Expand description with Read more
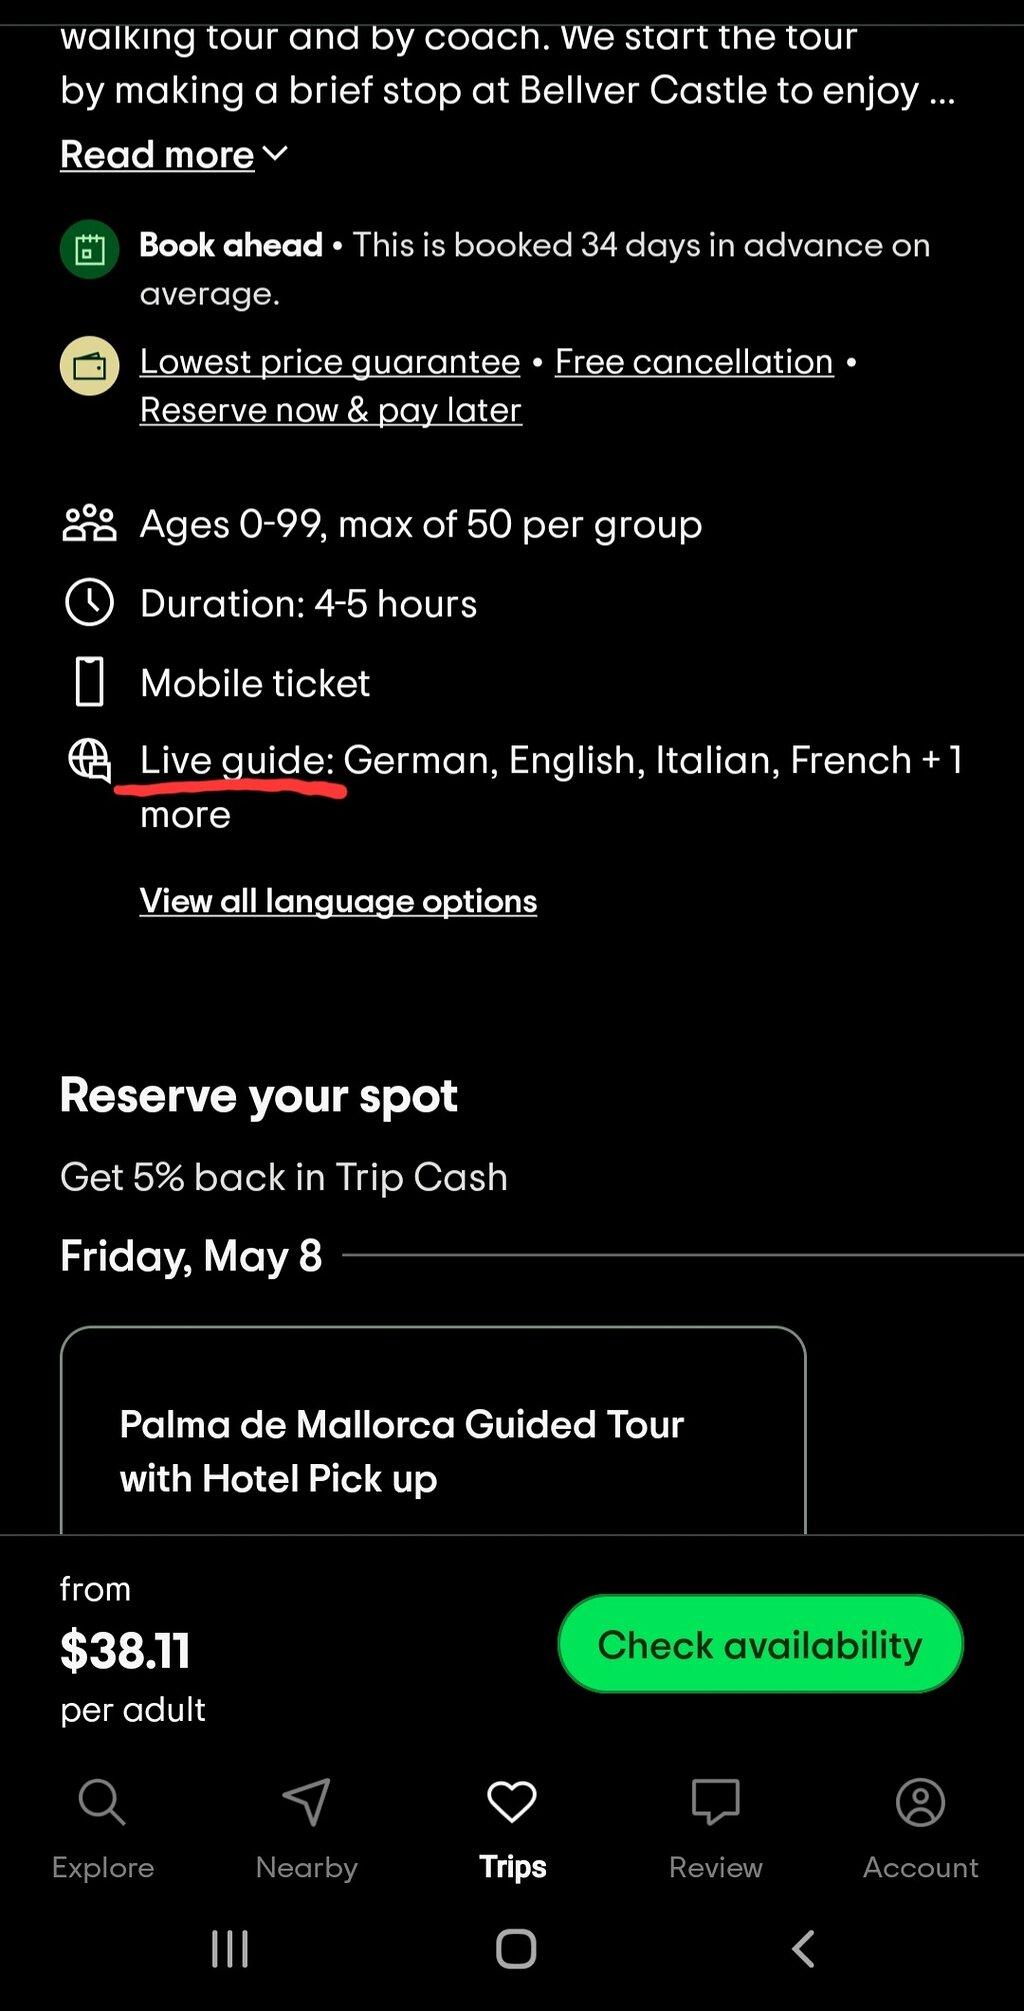 (x=157, y=155)
